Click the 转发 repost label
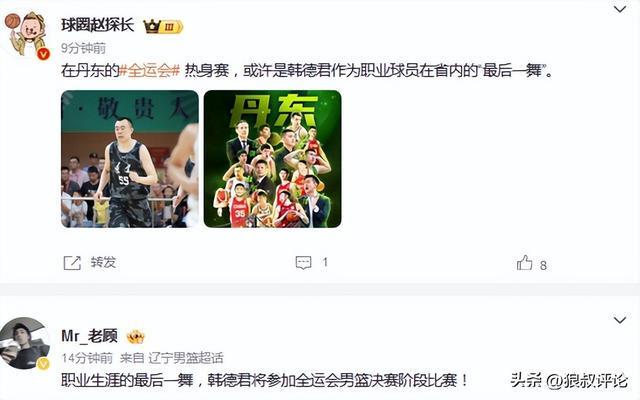Viewport: 640px width, 400px height. coord(103,262)
